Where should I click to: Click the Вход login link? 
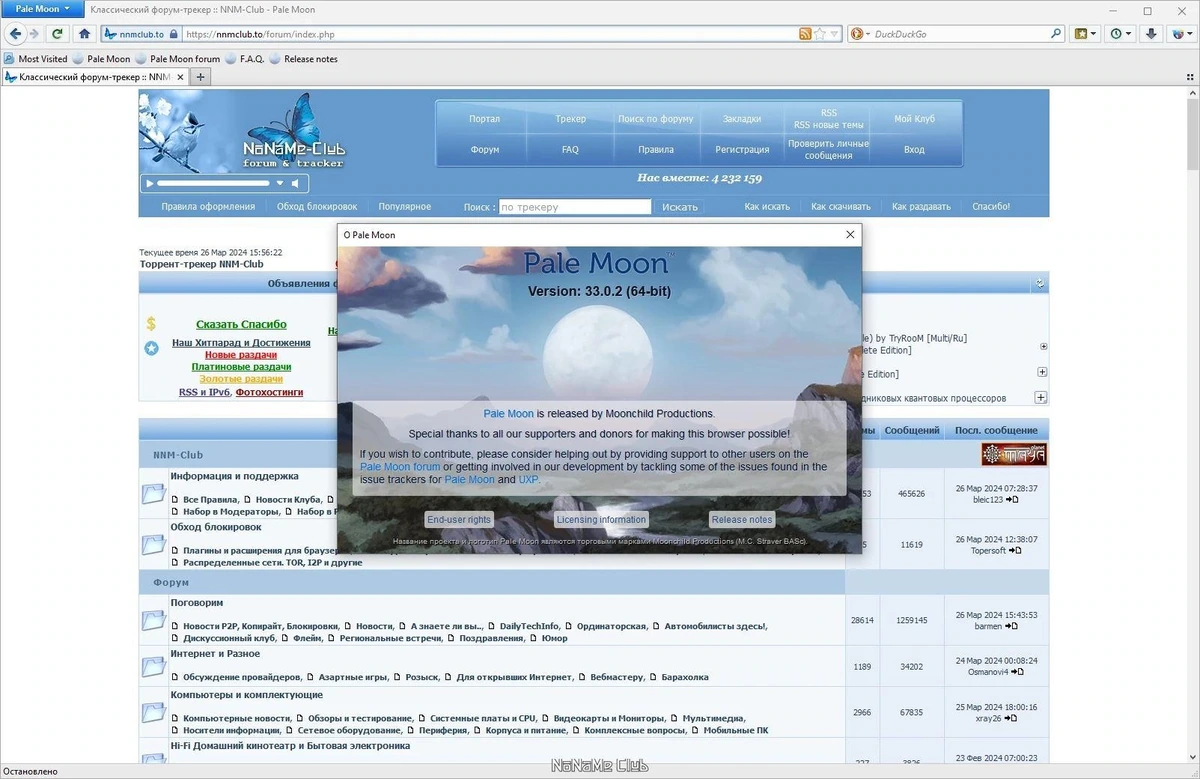[914, 150]
